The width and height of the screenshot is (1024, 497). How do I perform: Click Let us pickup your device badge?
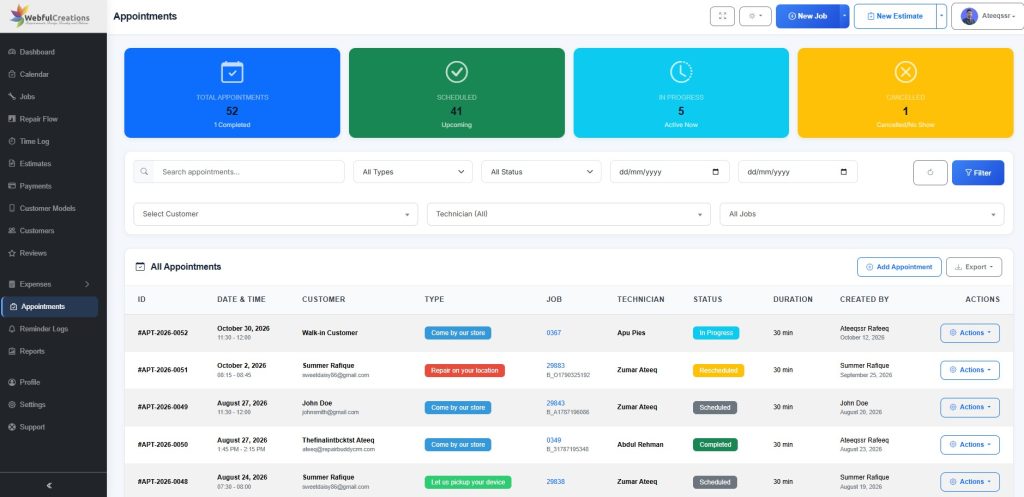(x=468, y=482)
